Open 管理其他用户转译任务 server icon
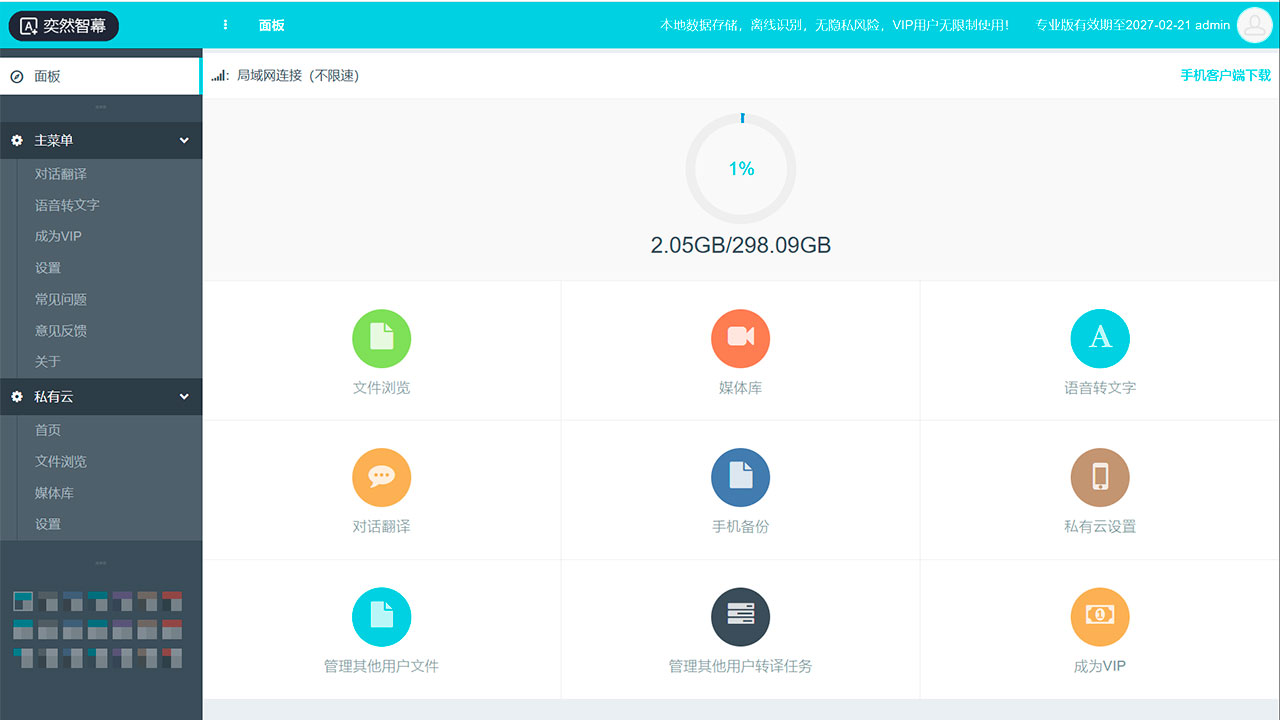The image size is (1280, 720). 740,617
